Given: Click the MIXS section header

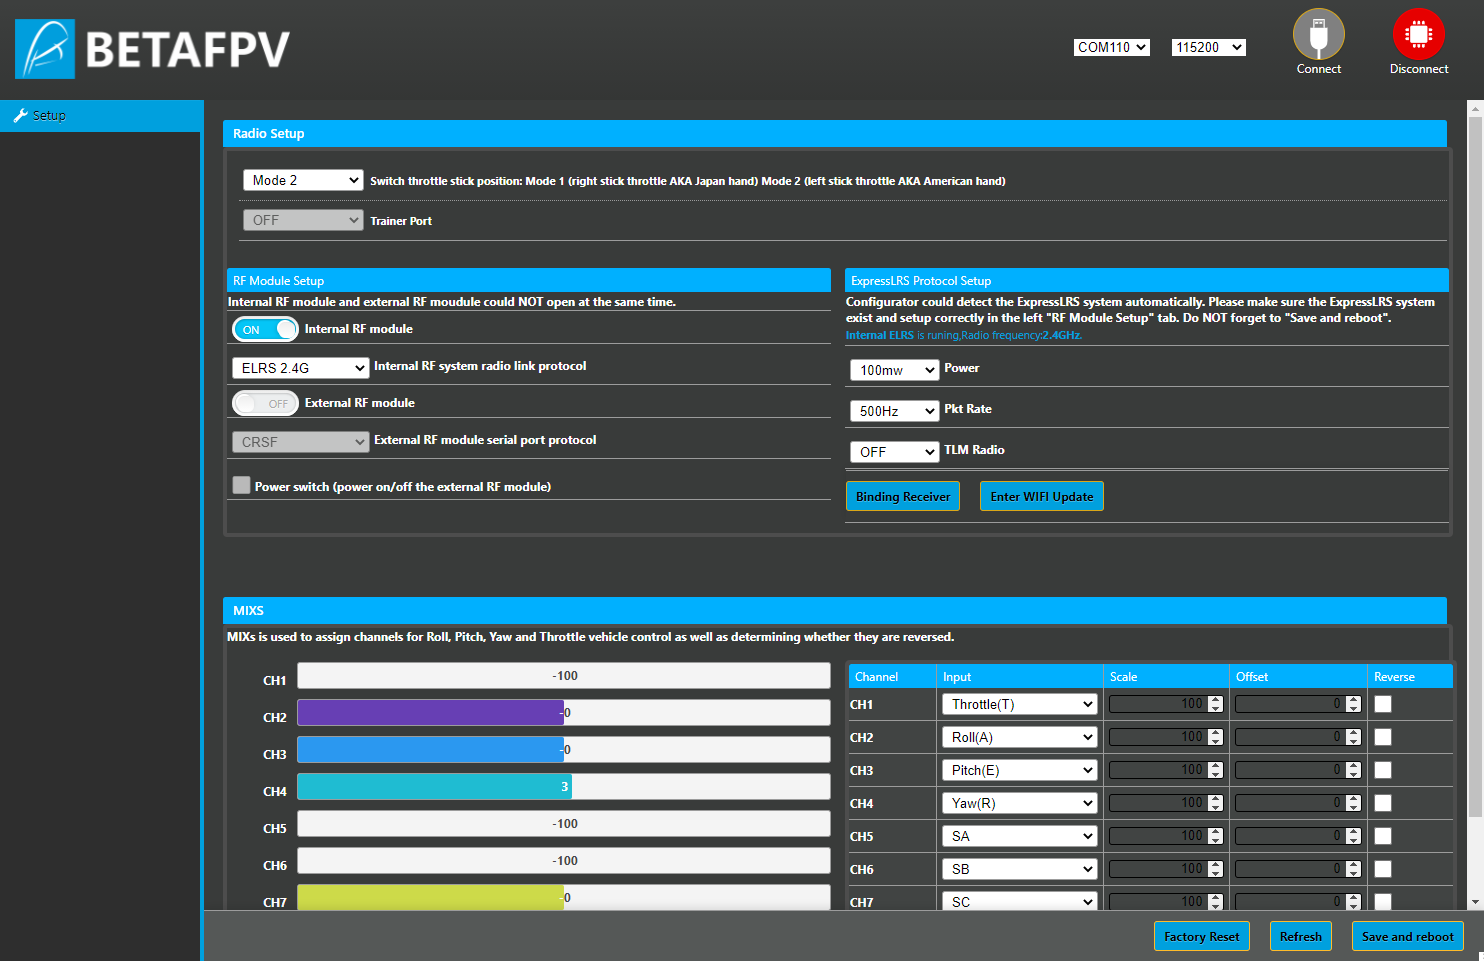Looking at the screenshot, I should click(x=835, y=610).
